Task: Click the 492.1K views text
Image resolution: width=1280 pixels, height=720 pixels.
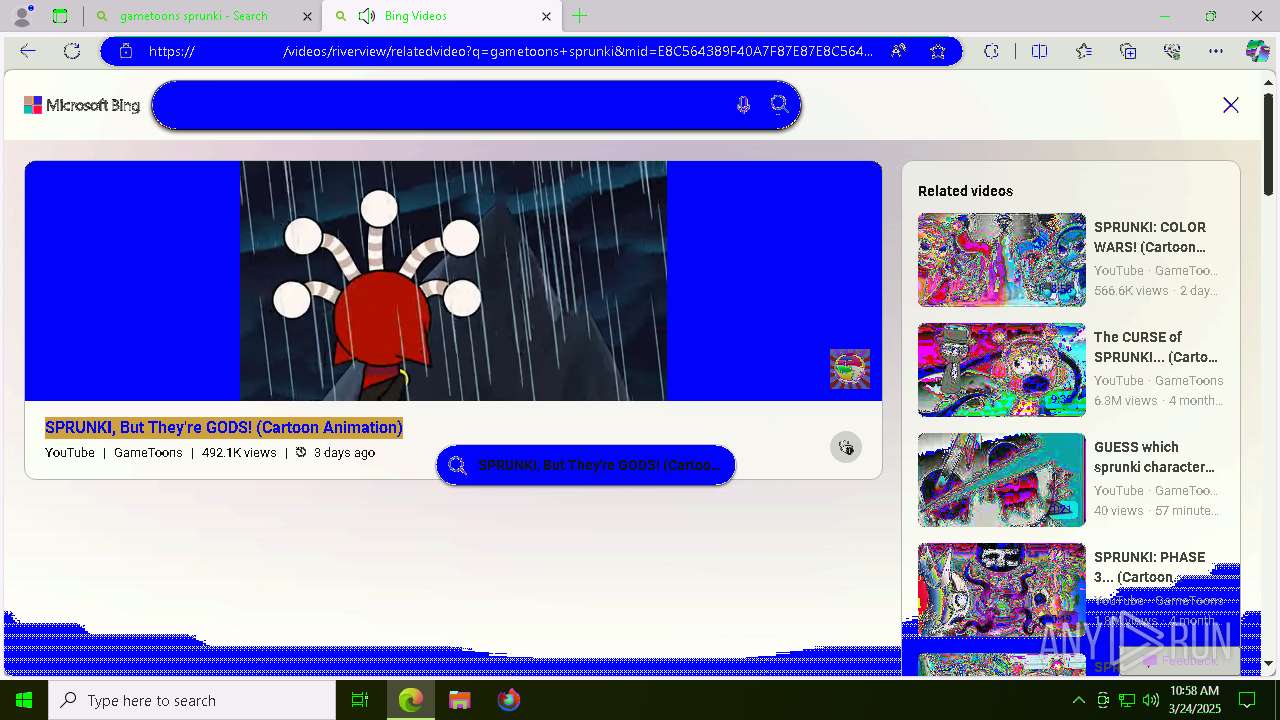Action: (x=239, y=453)
